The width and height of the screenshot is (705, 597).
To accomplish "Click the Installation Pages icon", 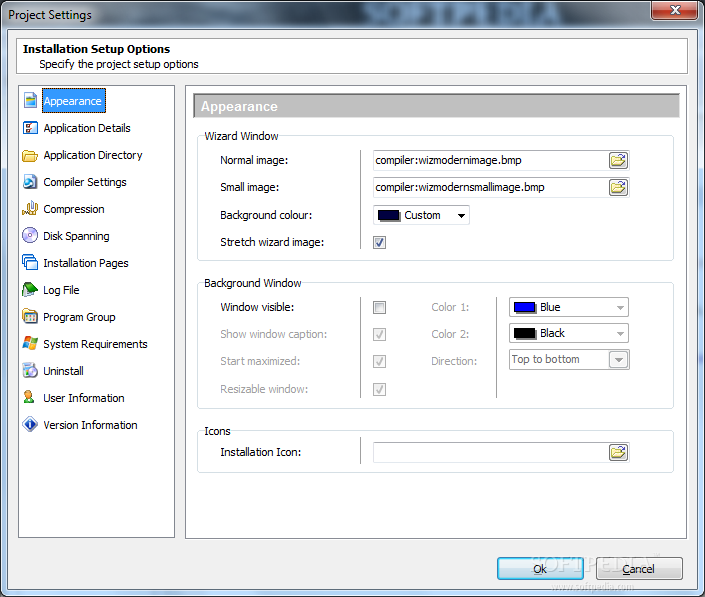I will pos(30,263).
